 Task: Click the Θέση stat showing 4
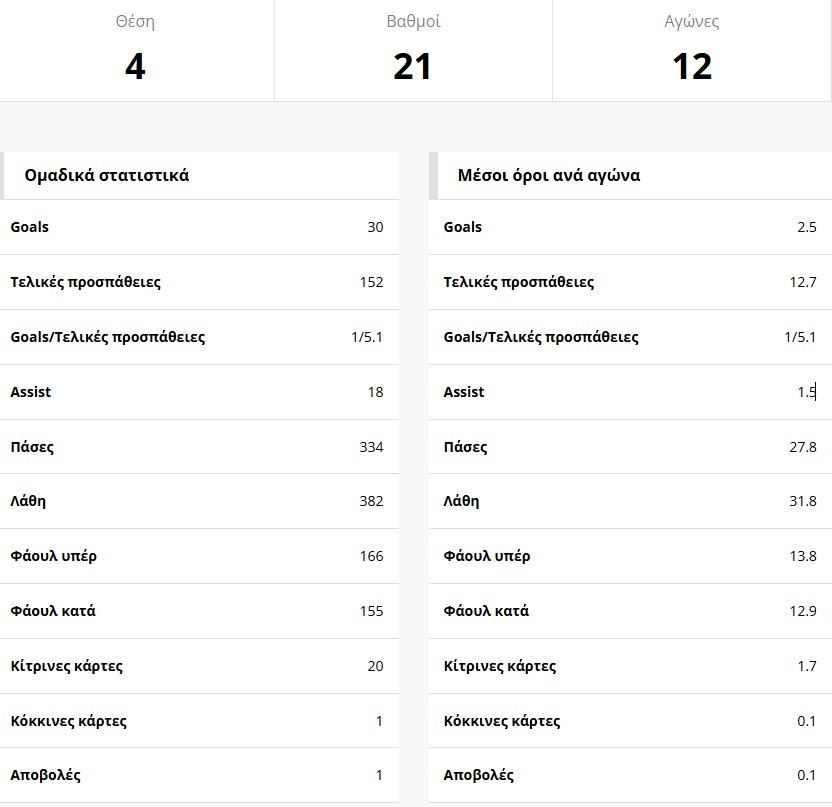coord(135,66)
